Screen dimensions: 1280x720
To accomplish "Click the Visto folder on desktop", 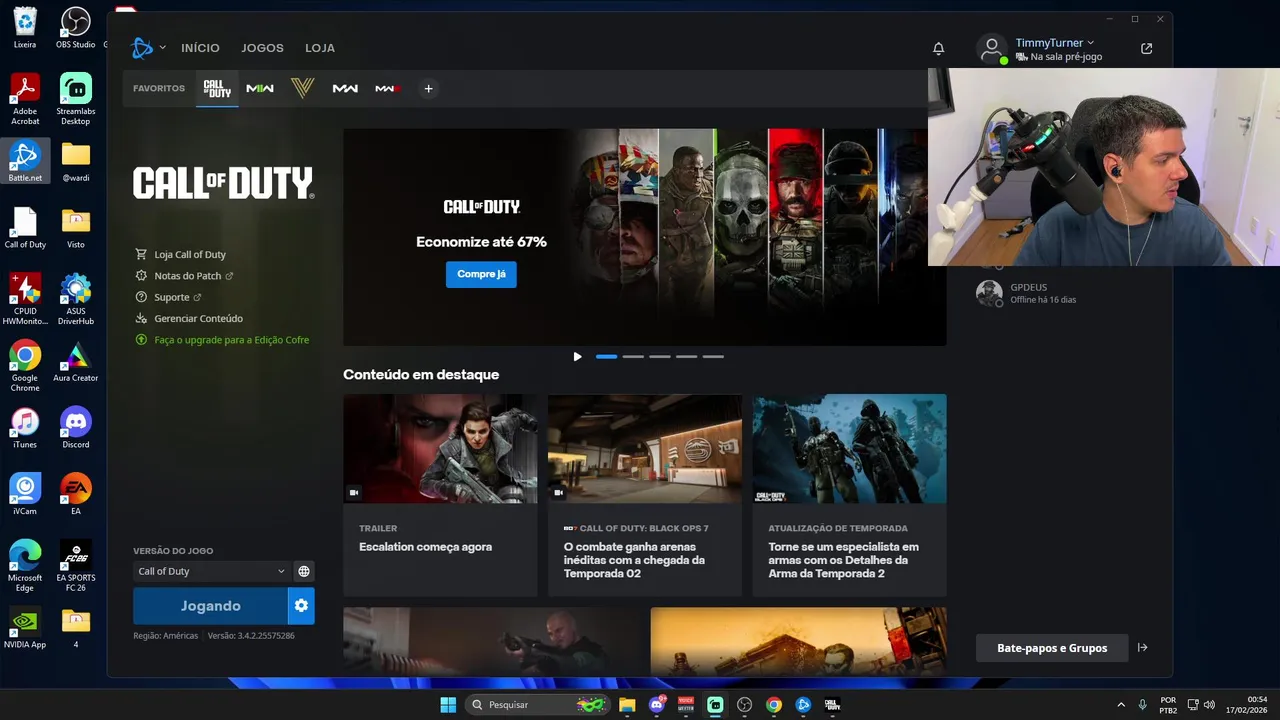I will (x=75, y=227).
